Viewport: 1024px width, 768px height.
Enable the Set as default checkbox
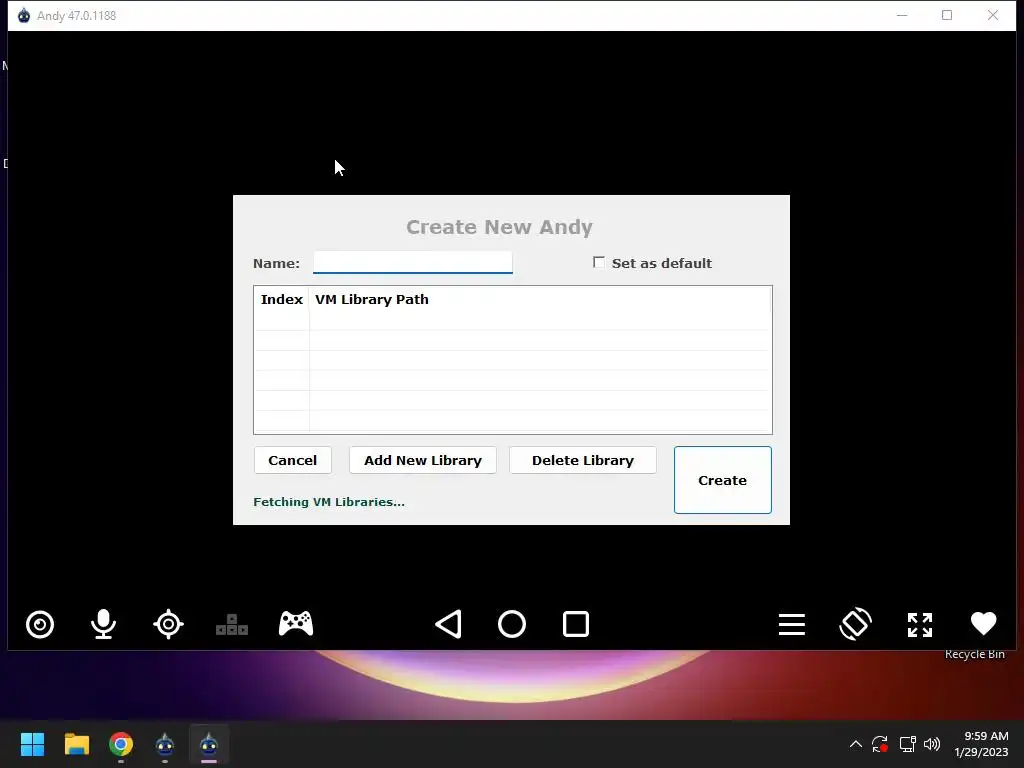[x=599, y=262]
